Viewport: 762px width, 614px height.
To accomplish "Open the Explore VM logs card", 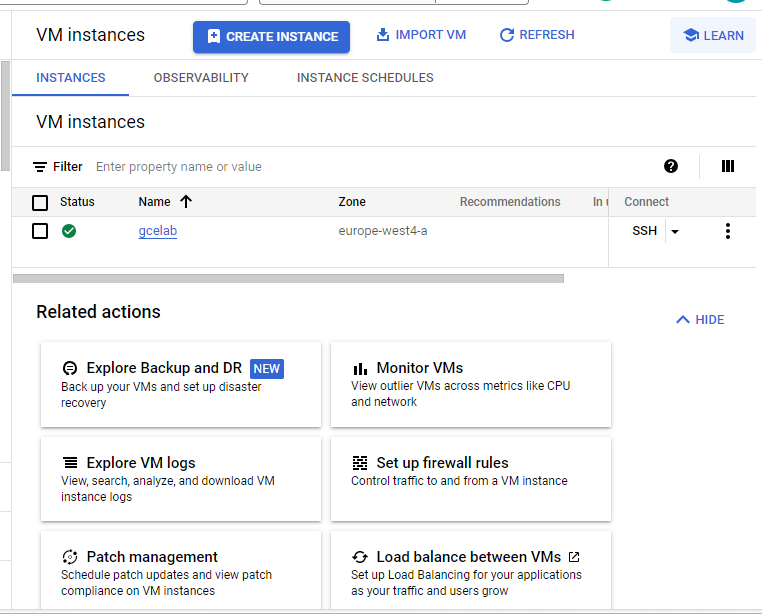I will pyautogui.click(x=181, y=479).
